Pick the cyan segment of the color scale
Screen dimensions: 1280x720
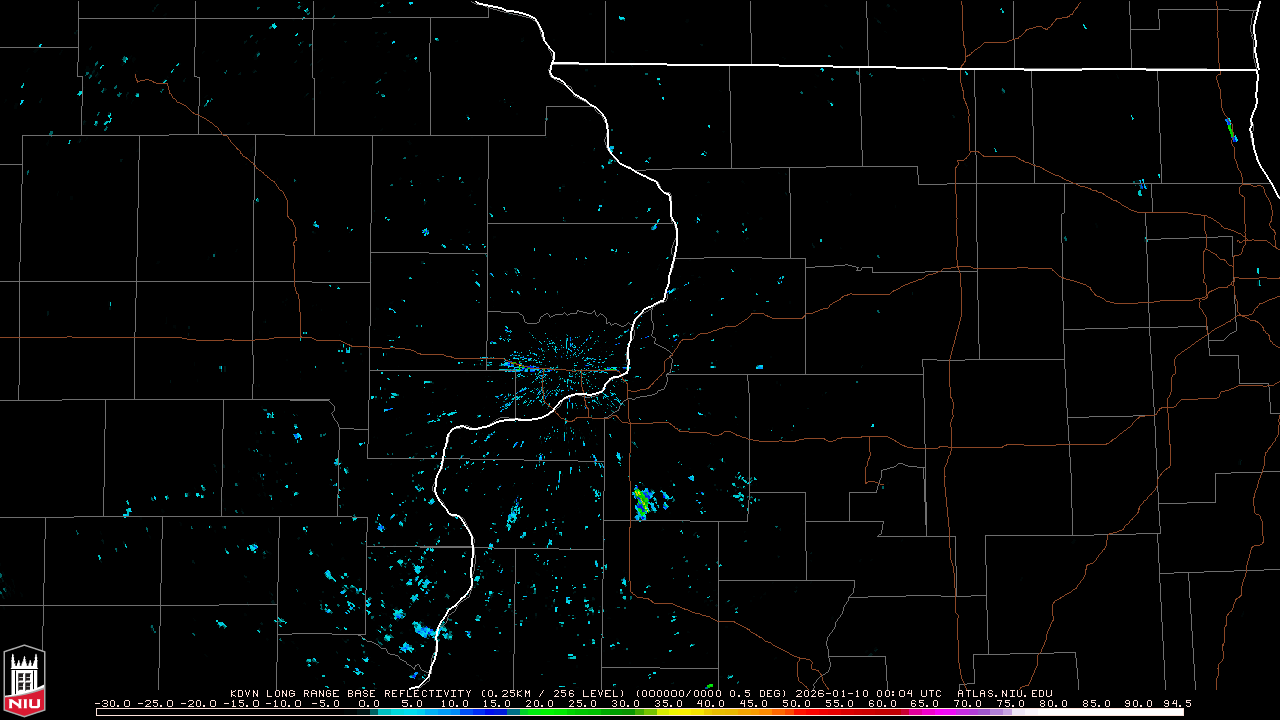[420, 712]
